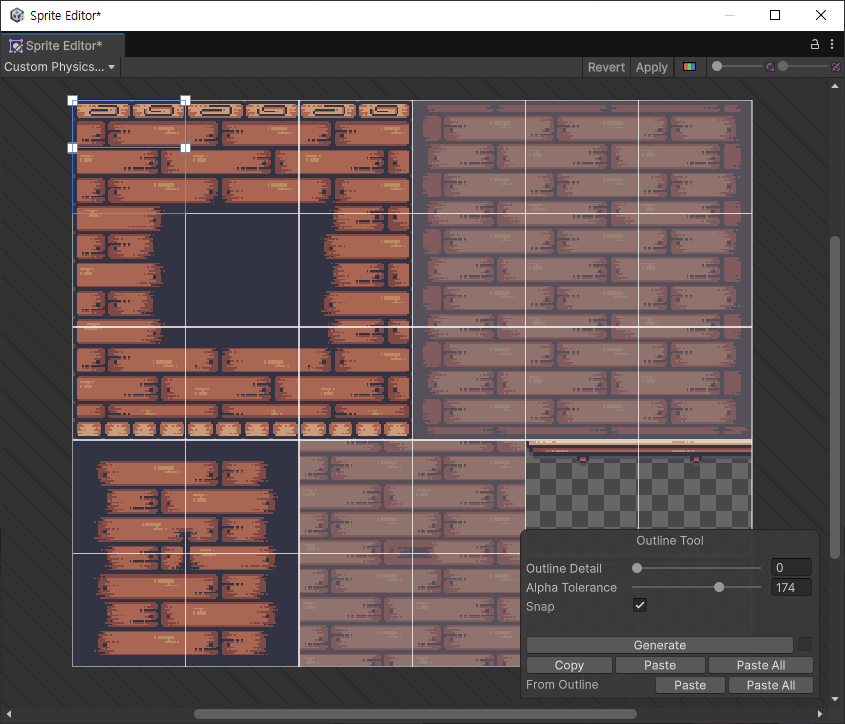Toggle the RGB/alpha channel view icon
Image resolution: width=845 pixels, height=724 pixels.
point(689,67)
